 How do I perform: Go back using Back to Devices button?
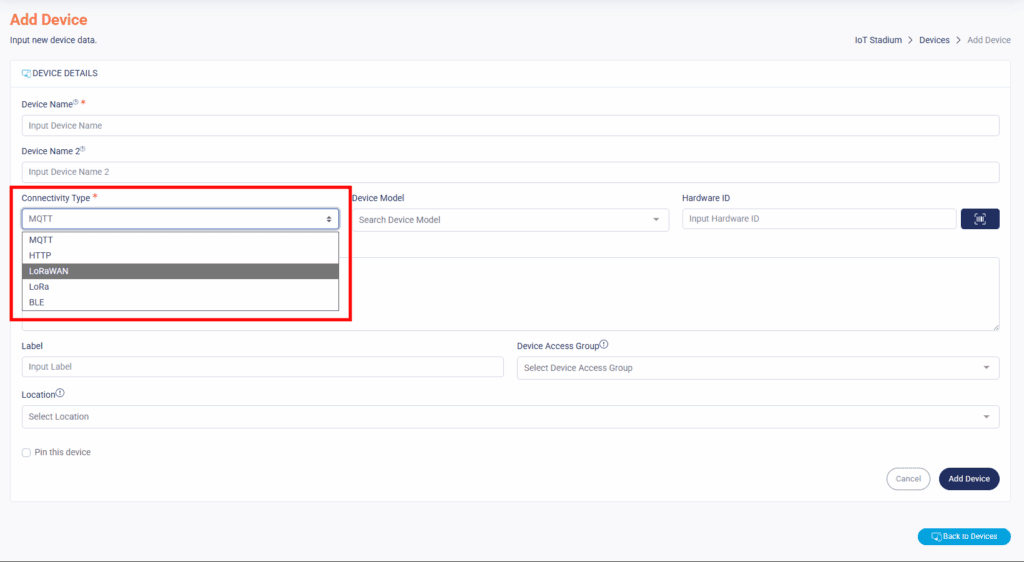tap(963, 536)
